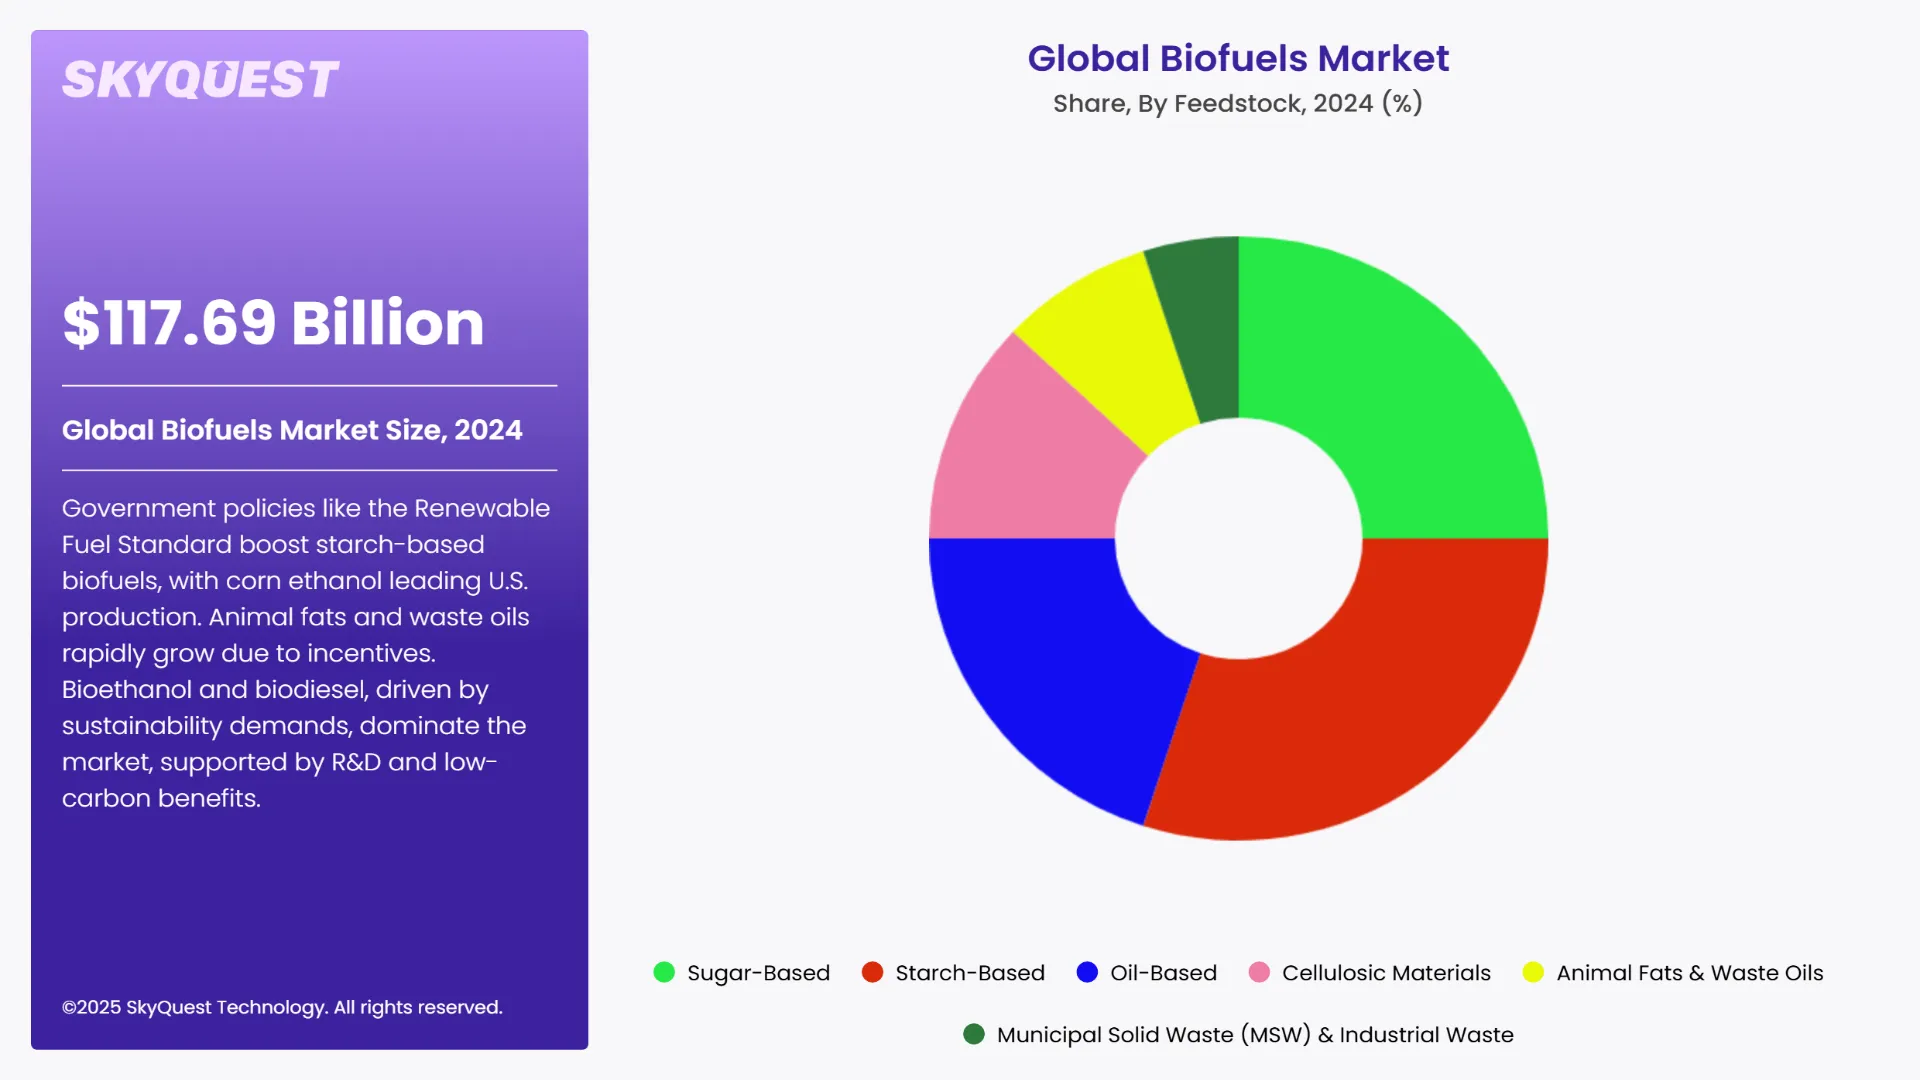Screen dimensions: 1920x1080
Task: Click the green Sugar-Based legend dot
Action: click(x=664, y=972)
